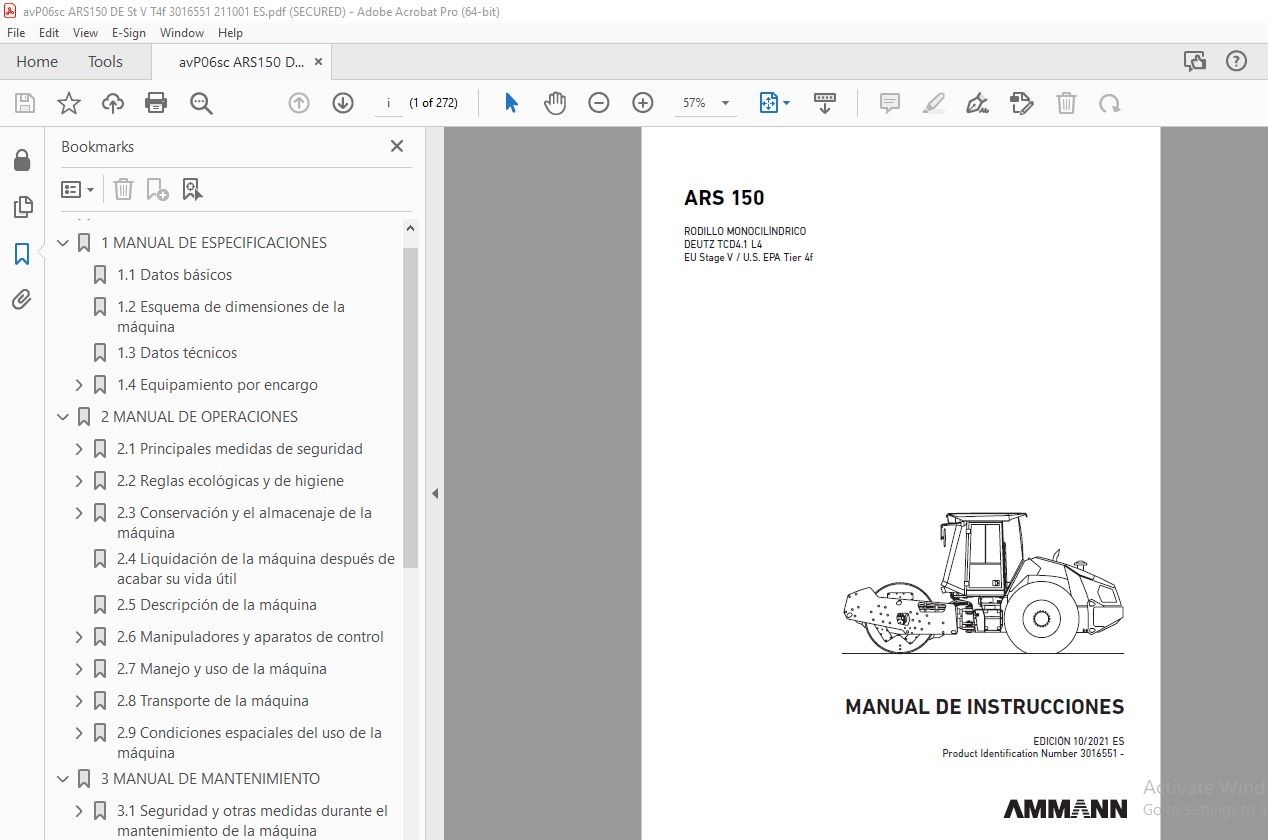This screenshot has width=1268, height=840.
Task: Open the notifications chat icon
Action: pyautogui.click(x=1195, y=61)
